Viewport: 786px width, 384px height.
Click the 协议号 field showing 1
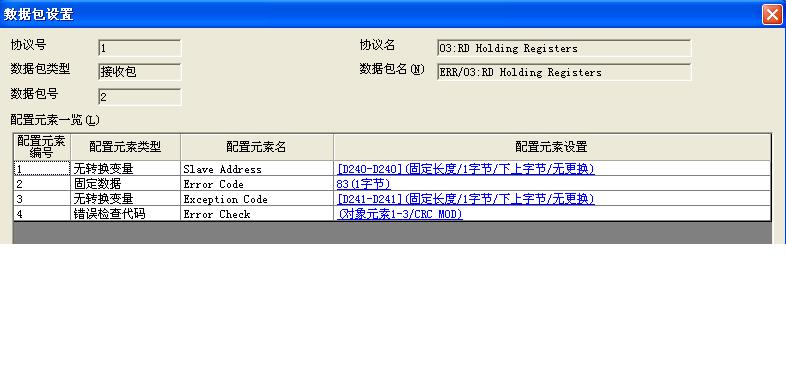[140, 48]
